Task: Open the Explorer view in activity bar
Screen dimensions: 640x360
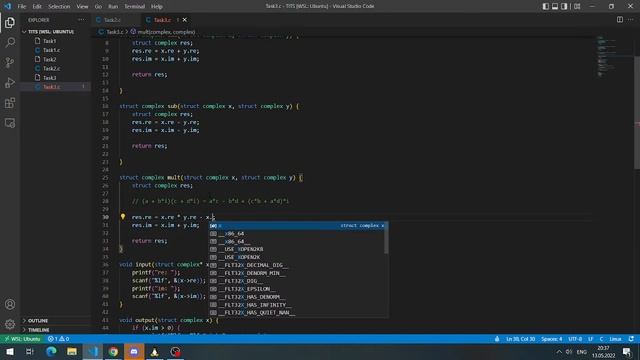Action: [10, 22]
